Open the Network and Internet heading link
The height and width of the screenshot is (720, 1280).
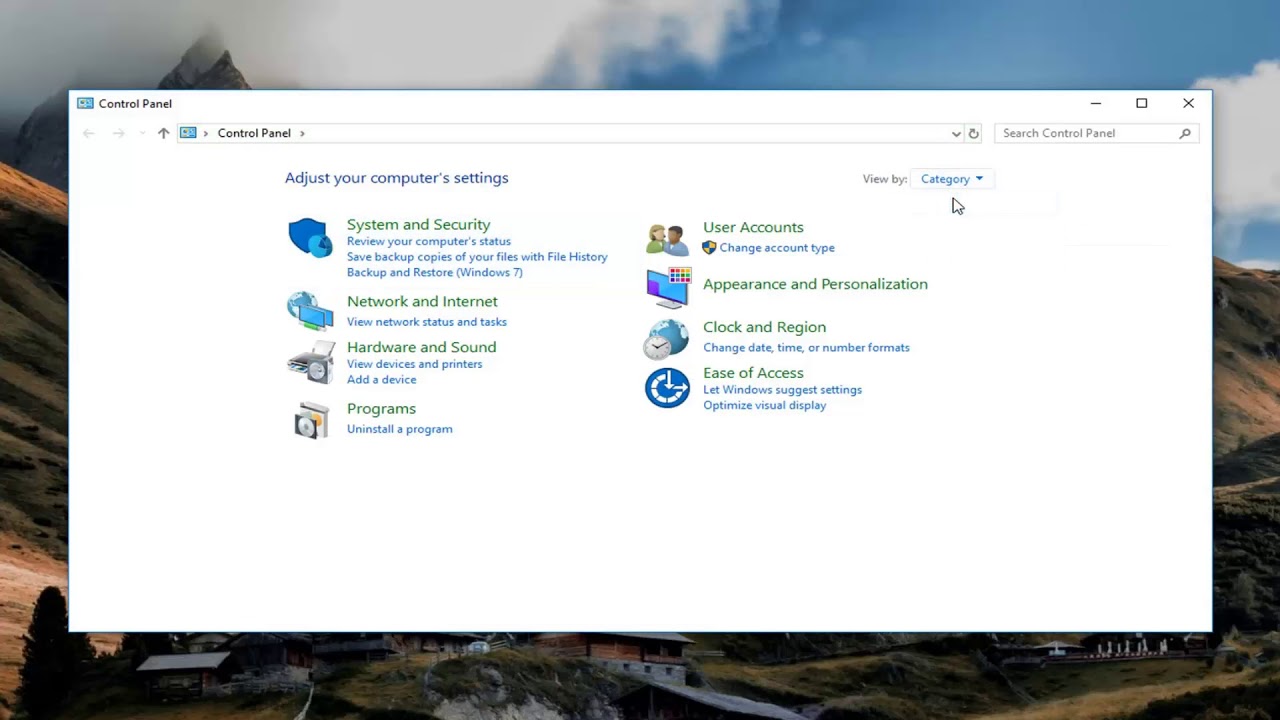(422, 301)
